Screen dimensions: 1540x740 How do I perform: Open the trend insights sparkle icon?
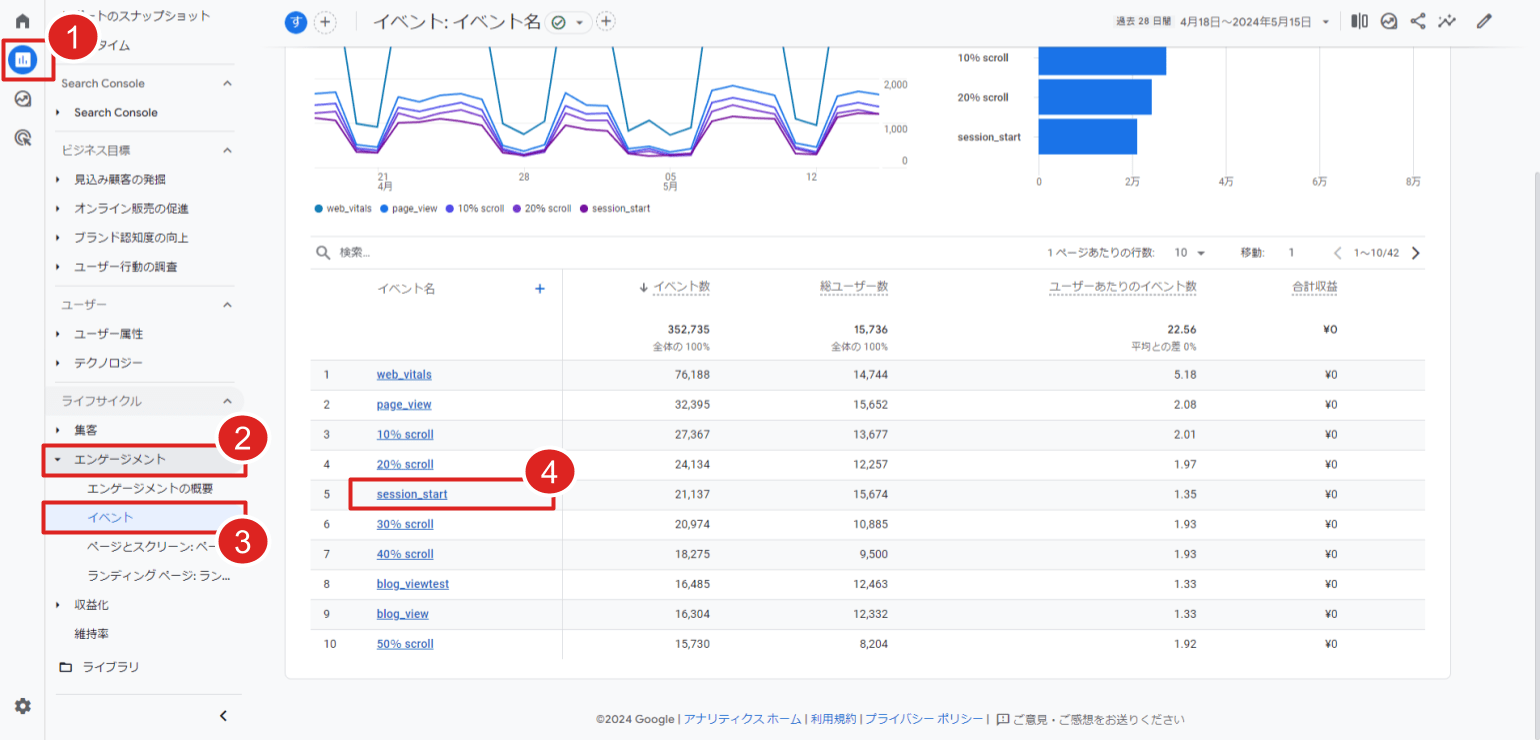point(1447,21)
